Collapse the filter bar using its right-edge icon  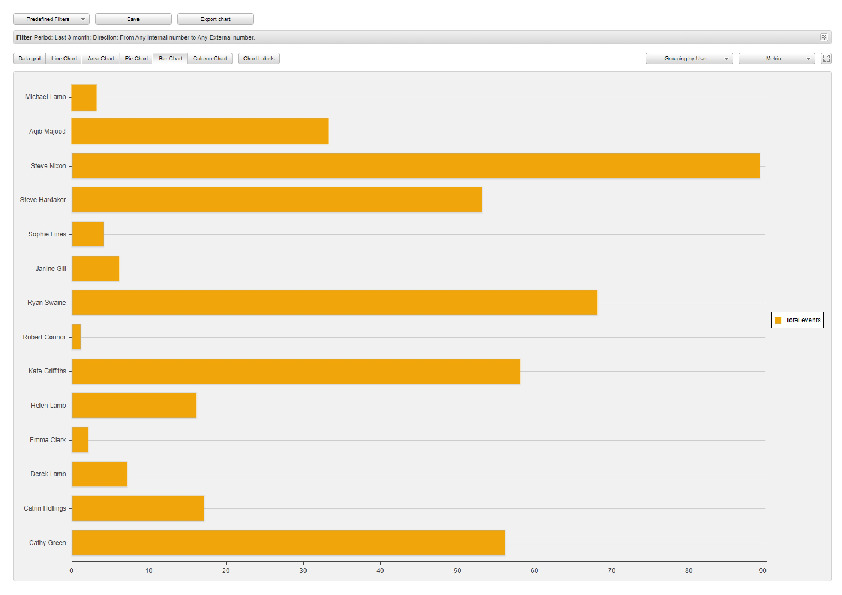[x=824, y=37]
